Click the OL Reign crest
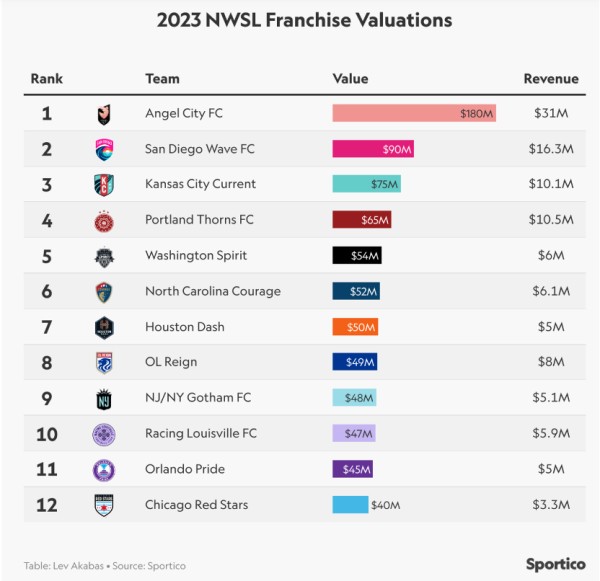 [104, 363]
